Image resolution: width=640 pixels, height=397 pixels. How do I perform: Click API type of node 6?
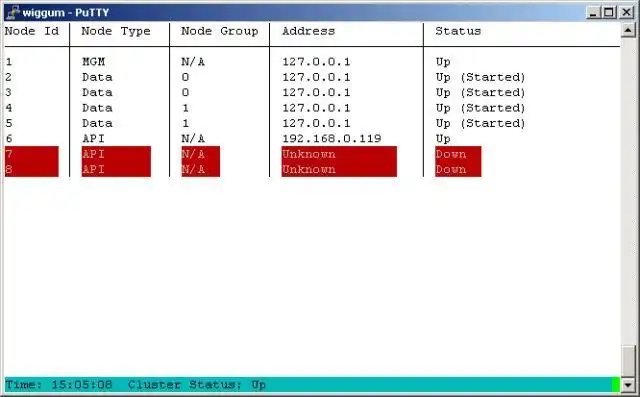[93, 138]
